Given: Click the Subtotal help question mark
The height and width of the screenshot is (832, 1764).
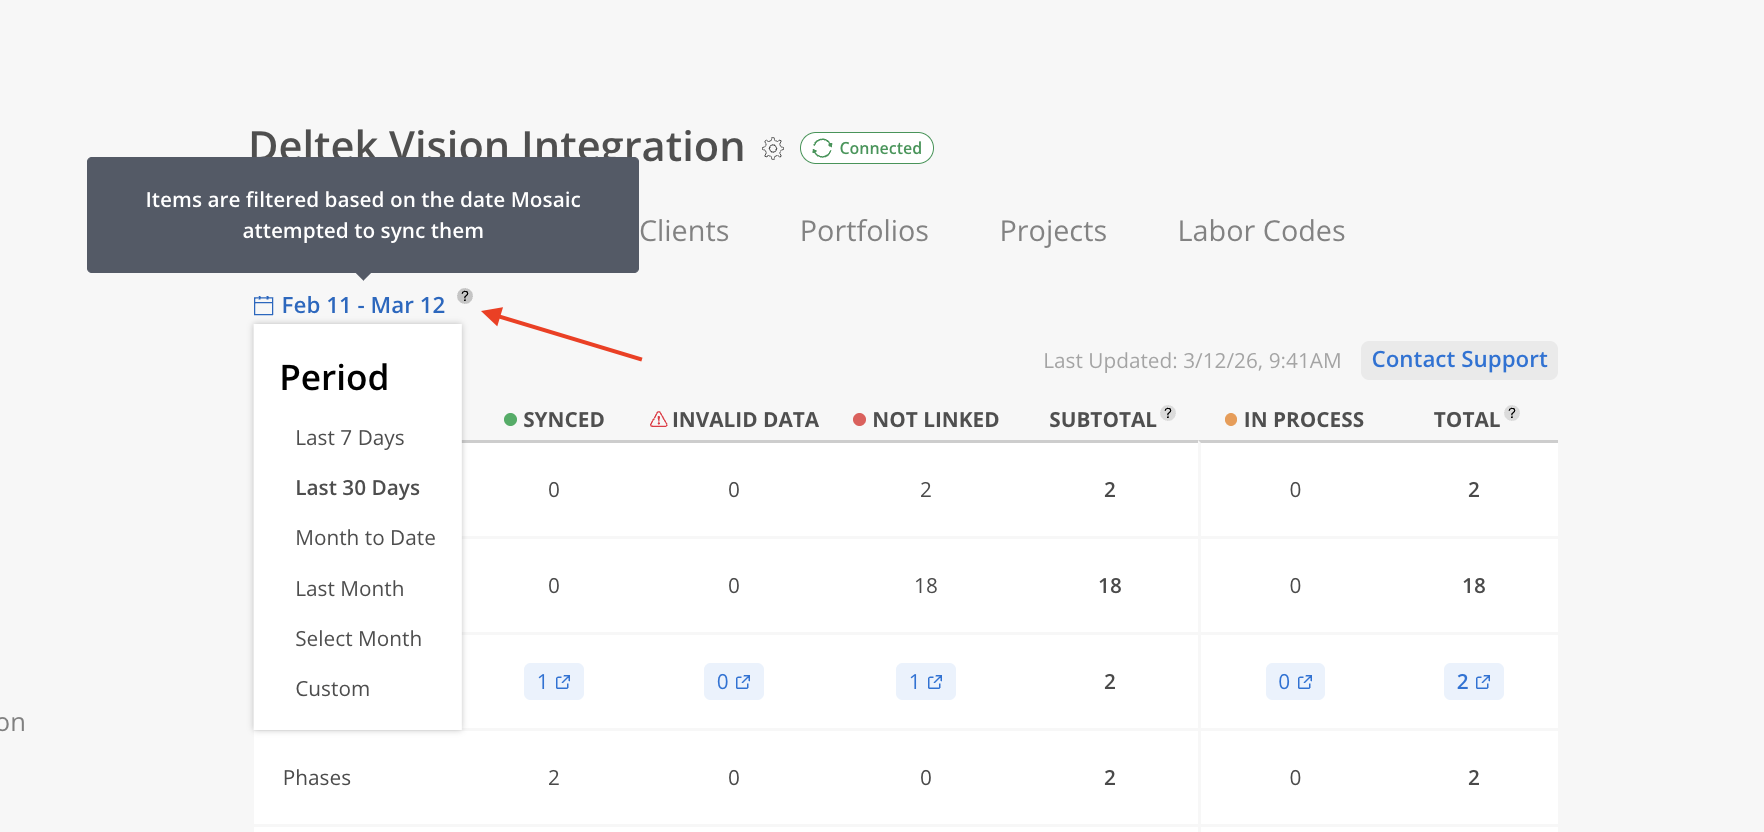Looking at the screenshot, I should coord(1168,413).
